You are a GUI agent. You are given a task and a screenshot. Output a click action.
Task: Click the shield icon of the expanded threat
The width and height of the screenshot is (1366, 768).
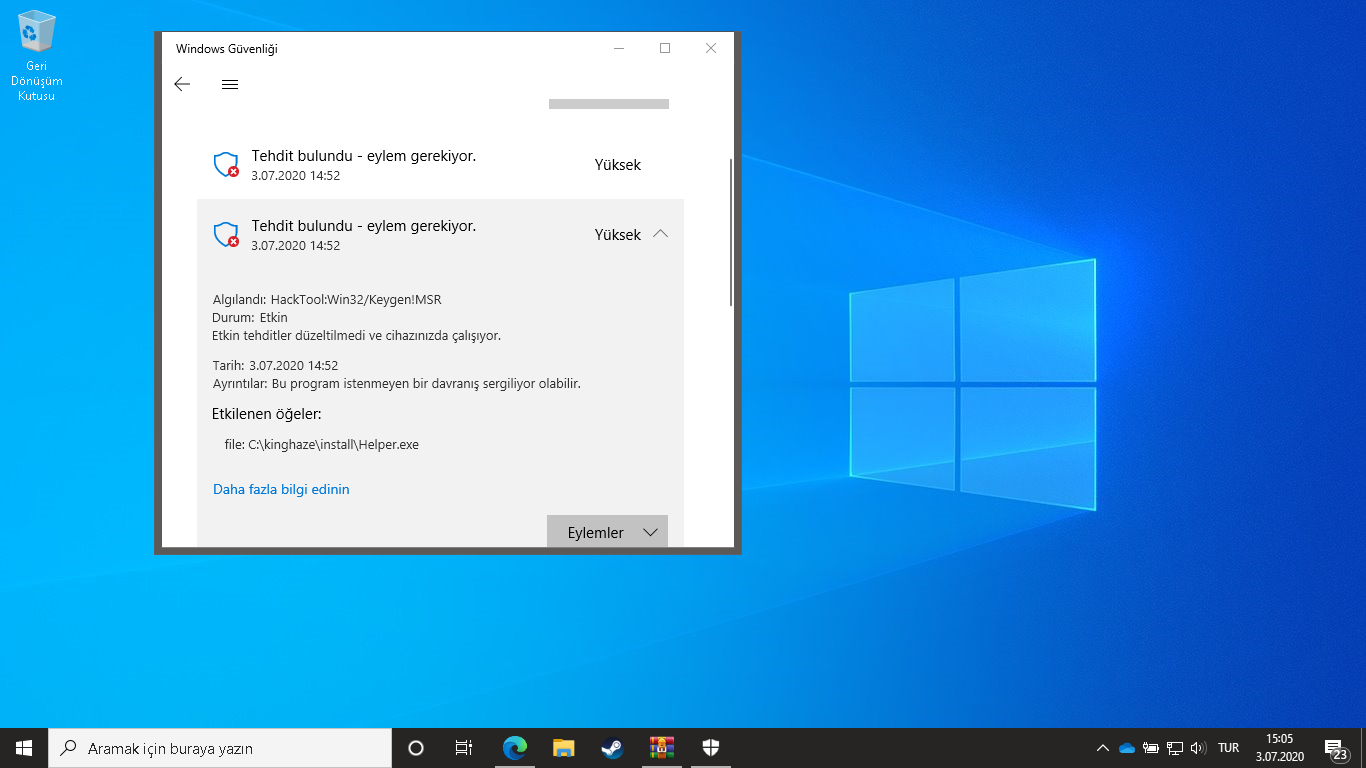[x=227, y=235]
